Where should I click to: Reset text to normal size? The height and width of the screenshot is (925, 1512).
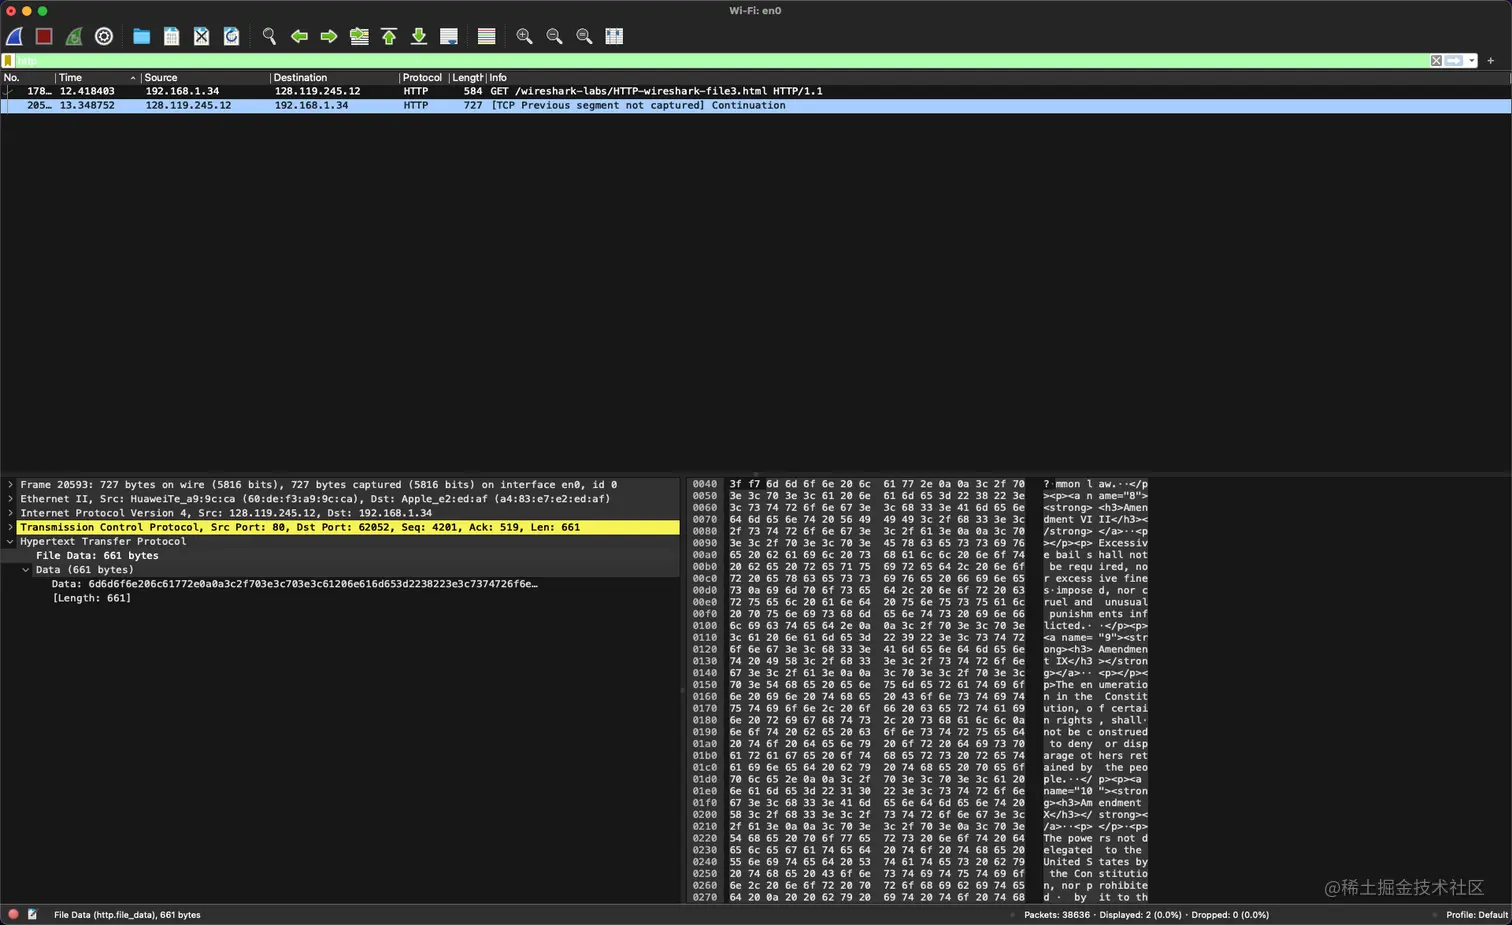pos(584,36)
